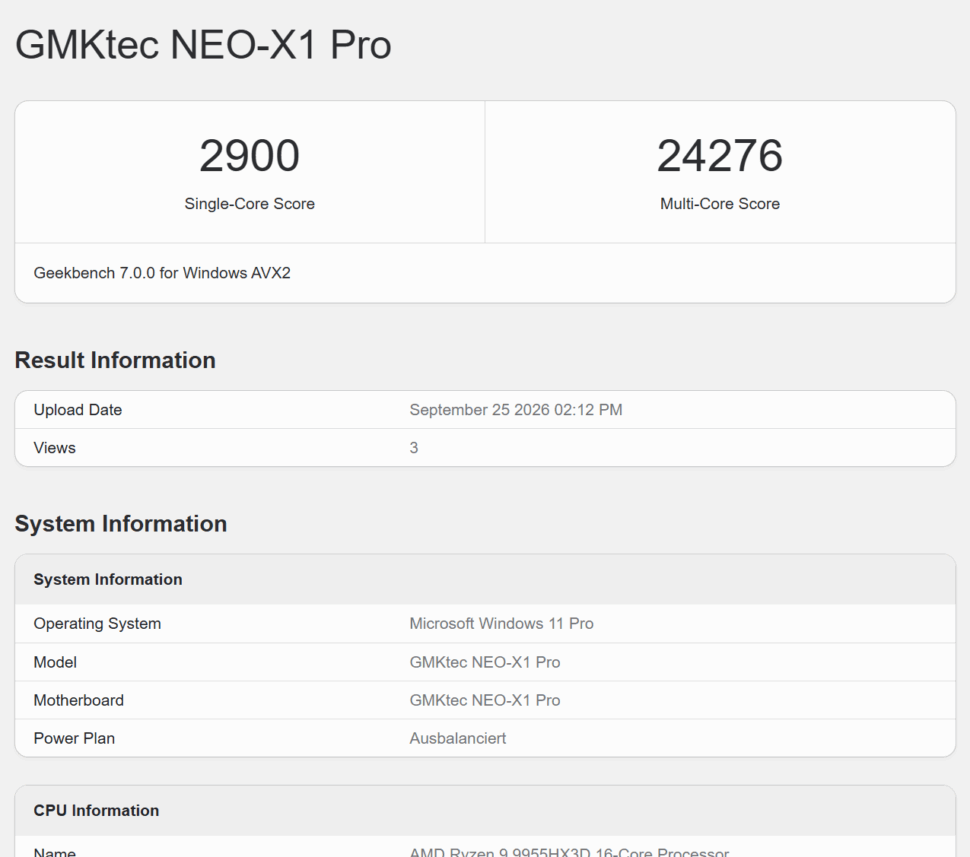Select the Microsoft Windows 11 Pro value
The width and height of the screenshot is (970, 857).
click(501, 624)
